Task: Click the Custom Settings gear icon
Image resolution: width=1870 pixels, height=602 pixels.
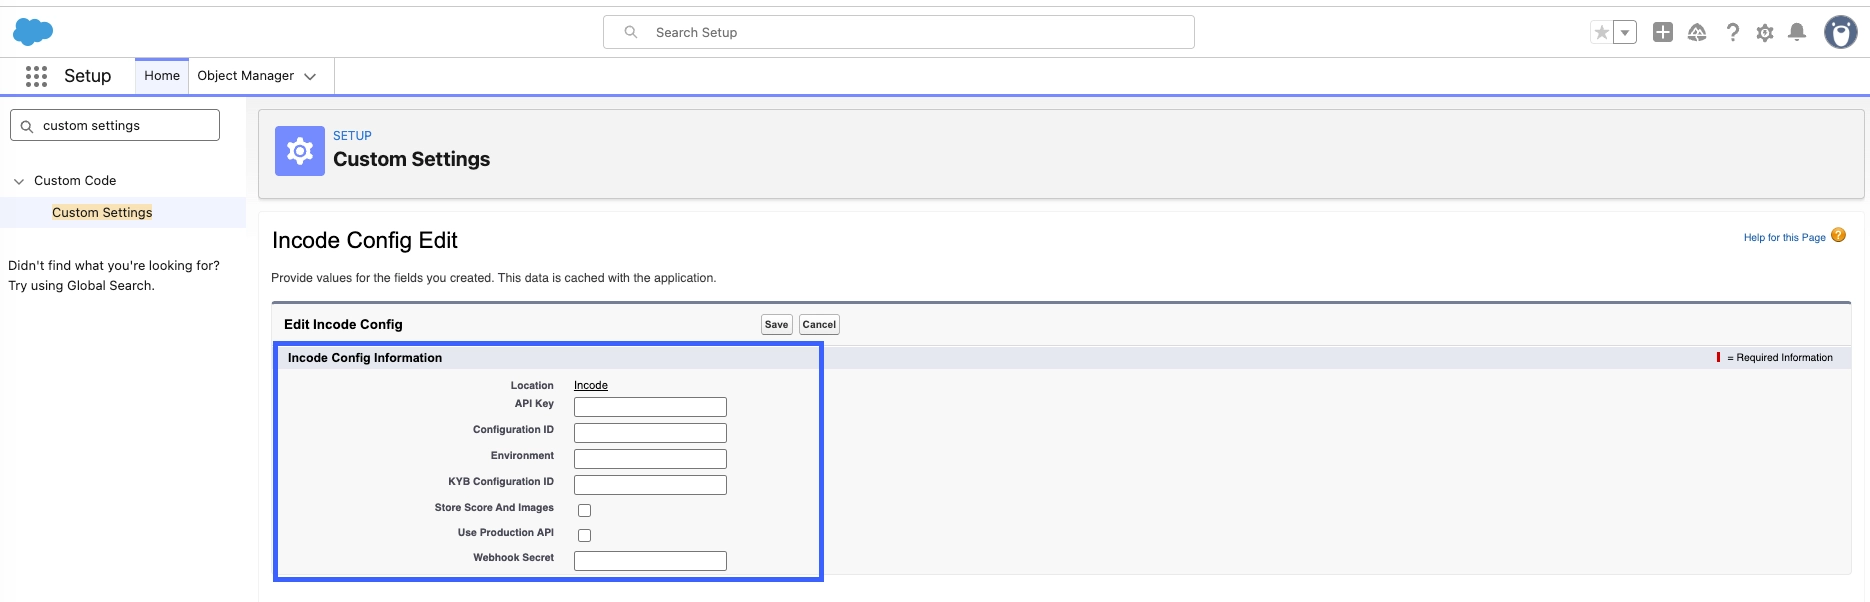Action: [x=300, y=151]
